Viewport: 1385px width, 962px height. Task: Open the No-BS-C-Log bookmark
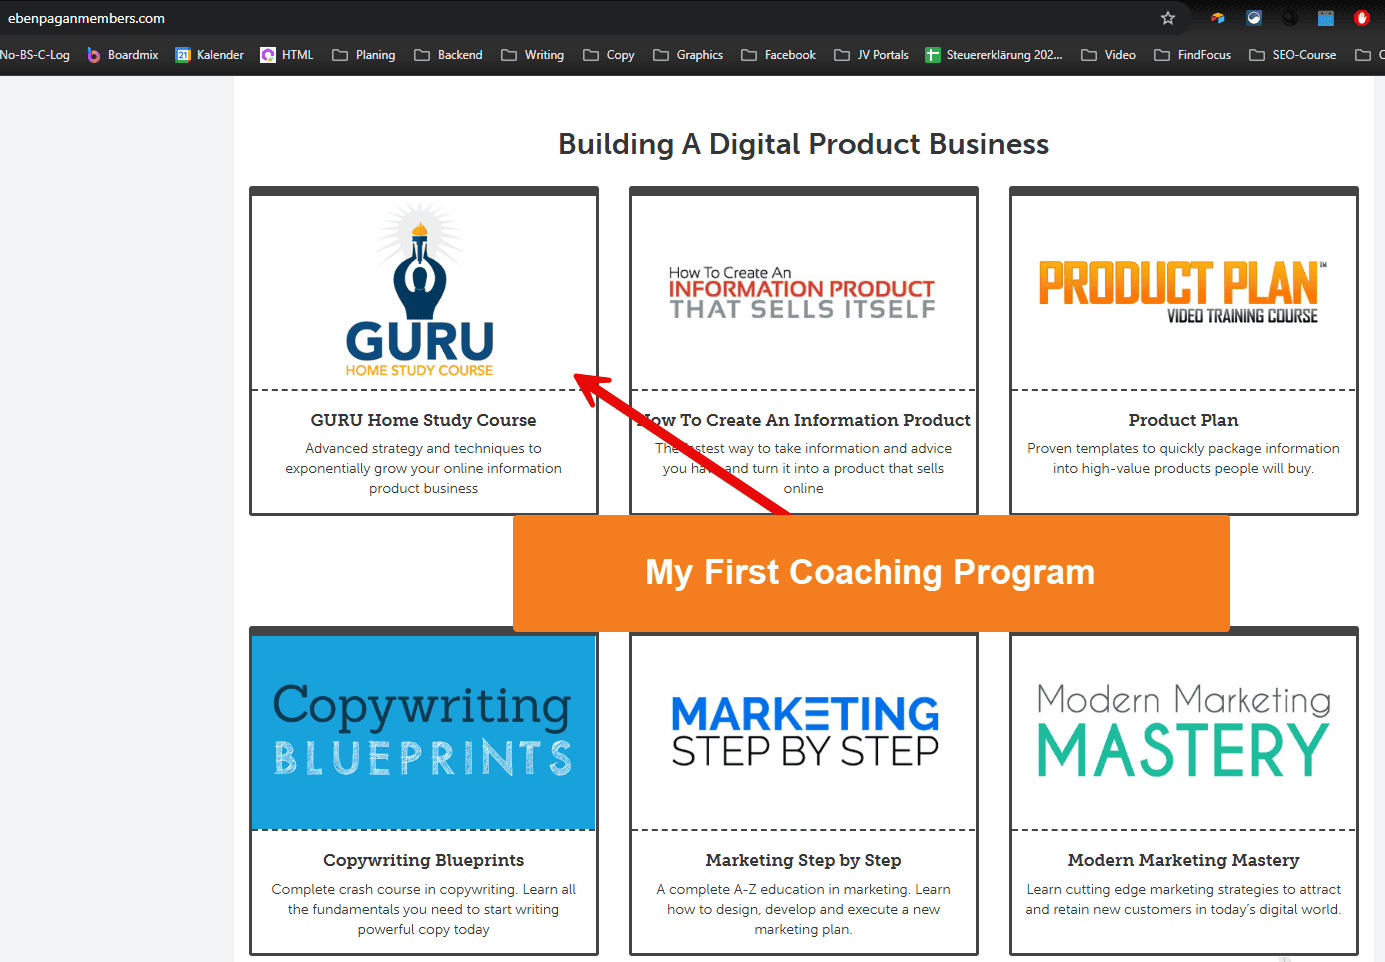[x=35, y=55]
